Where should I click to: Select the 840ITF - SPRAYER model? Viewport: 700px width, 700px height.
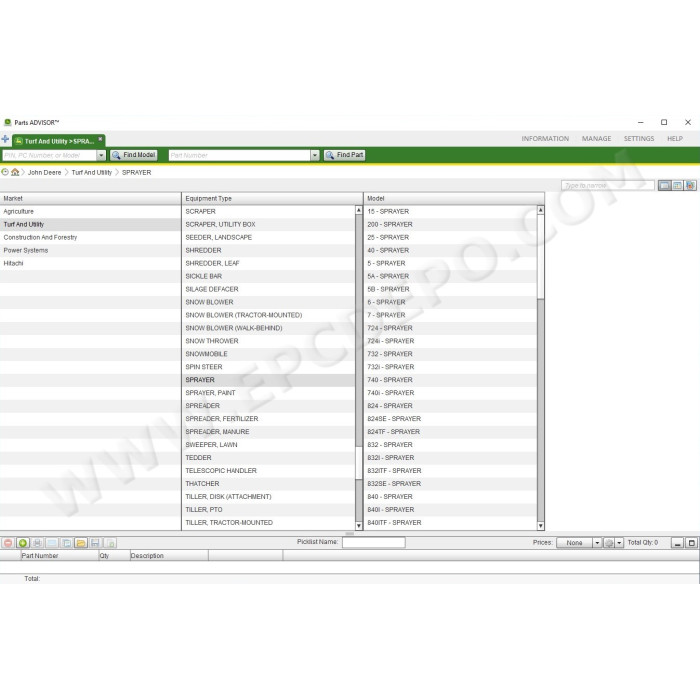450,522
